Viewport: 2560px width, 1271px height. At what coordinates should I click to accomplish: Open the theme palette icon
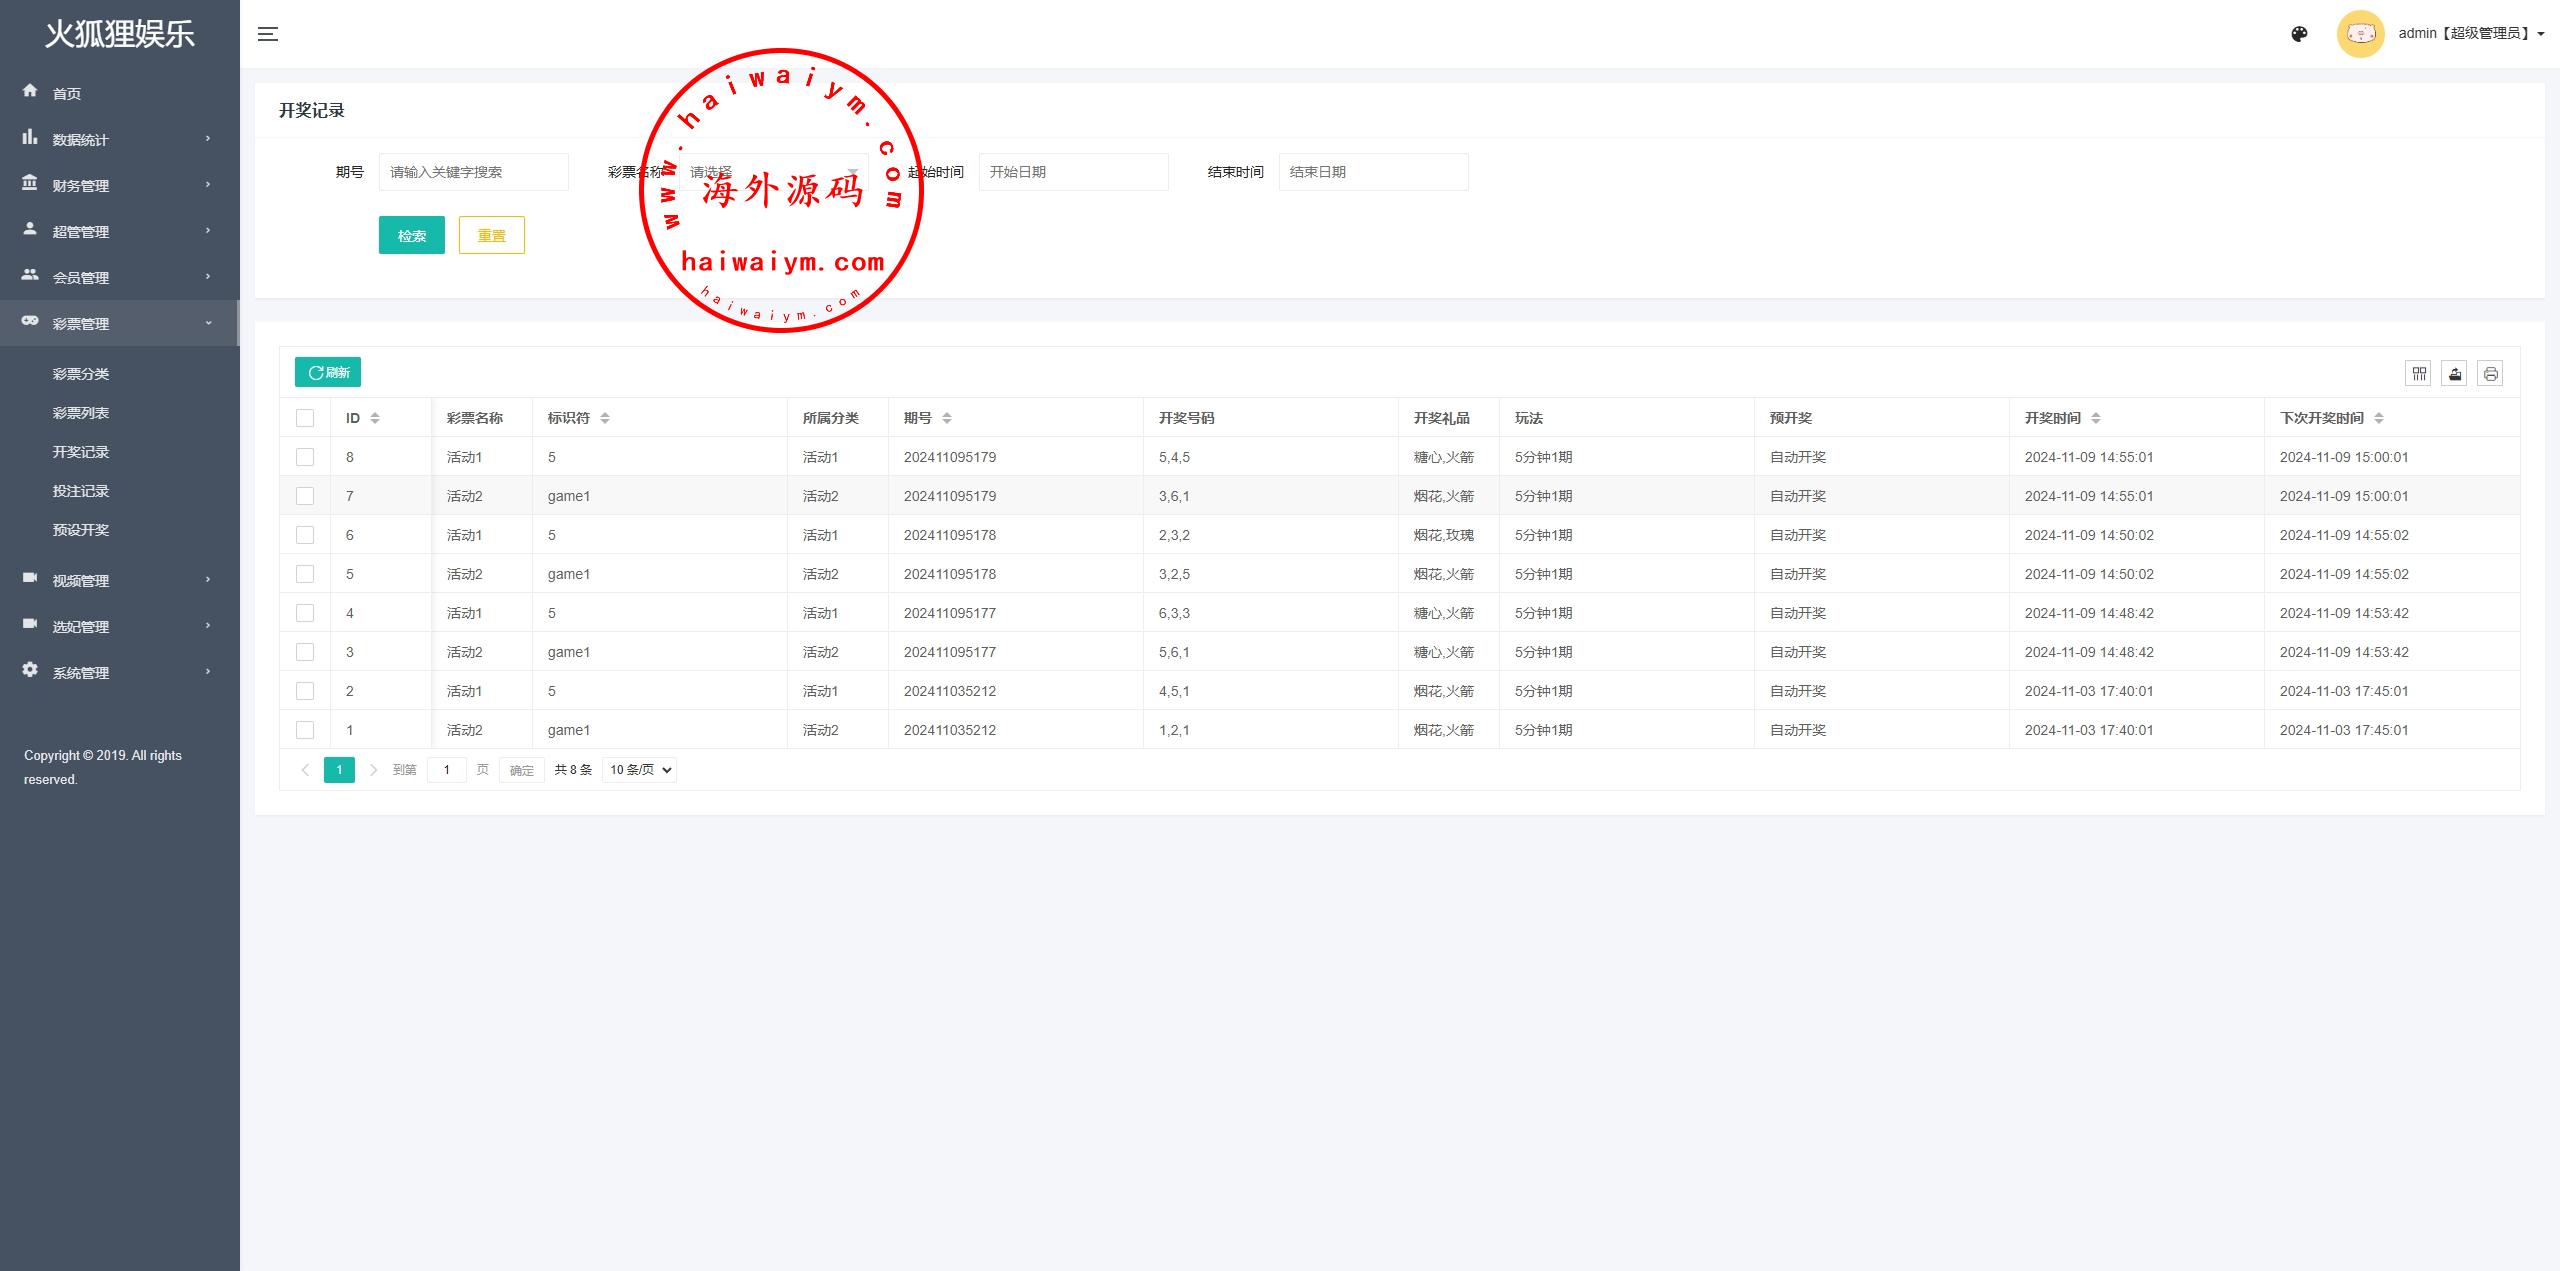2299,34
